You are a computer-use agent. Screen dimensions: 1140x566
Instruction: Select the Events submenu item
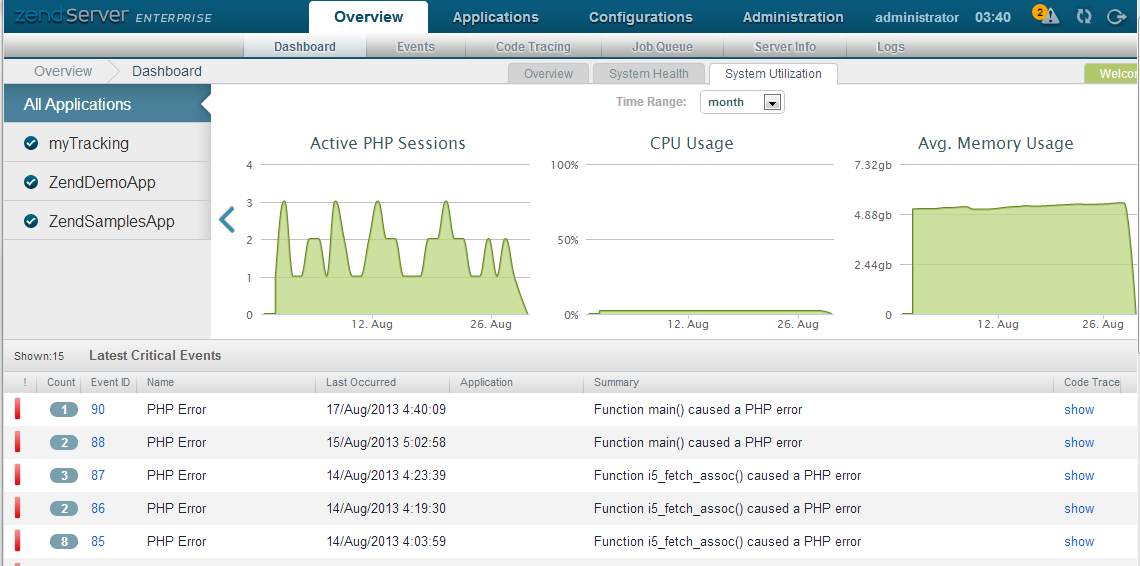[x=416, y=47]
